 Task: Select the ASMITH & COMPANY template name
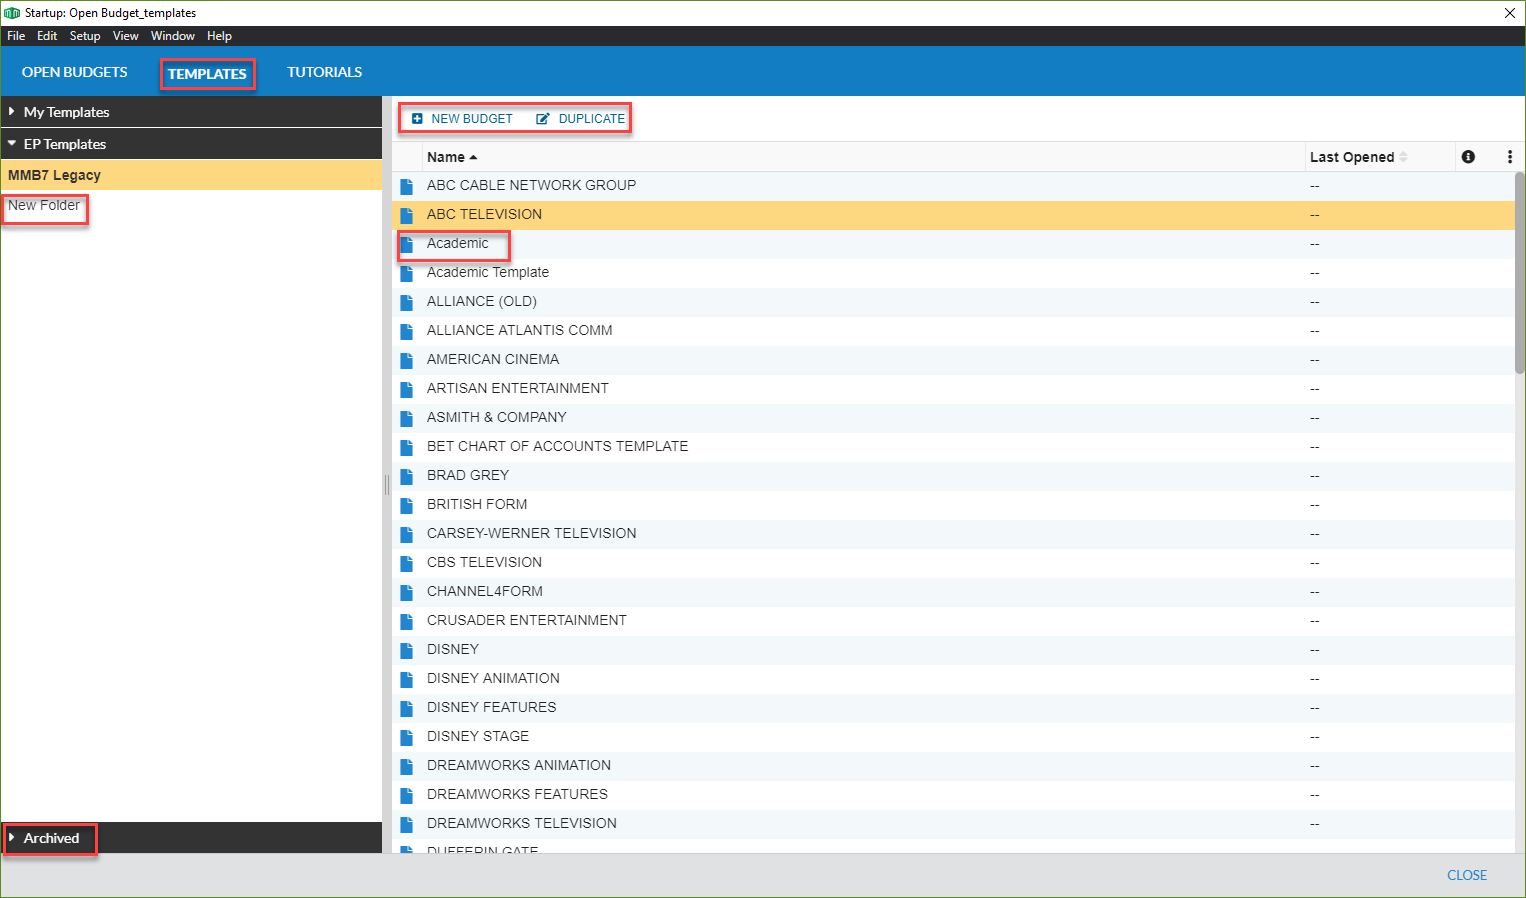pos(497,417)
